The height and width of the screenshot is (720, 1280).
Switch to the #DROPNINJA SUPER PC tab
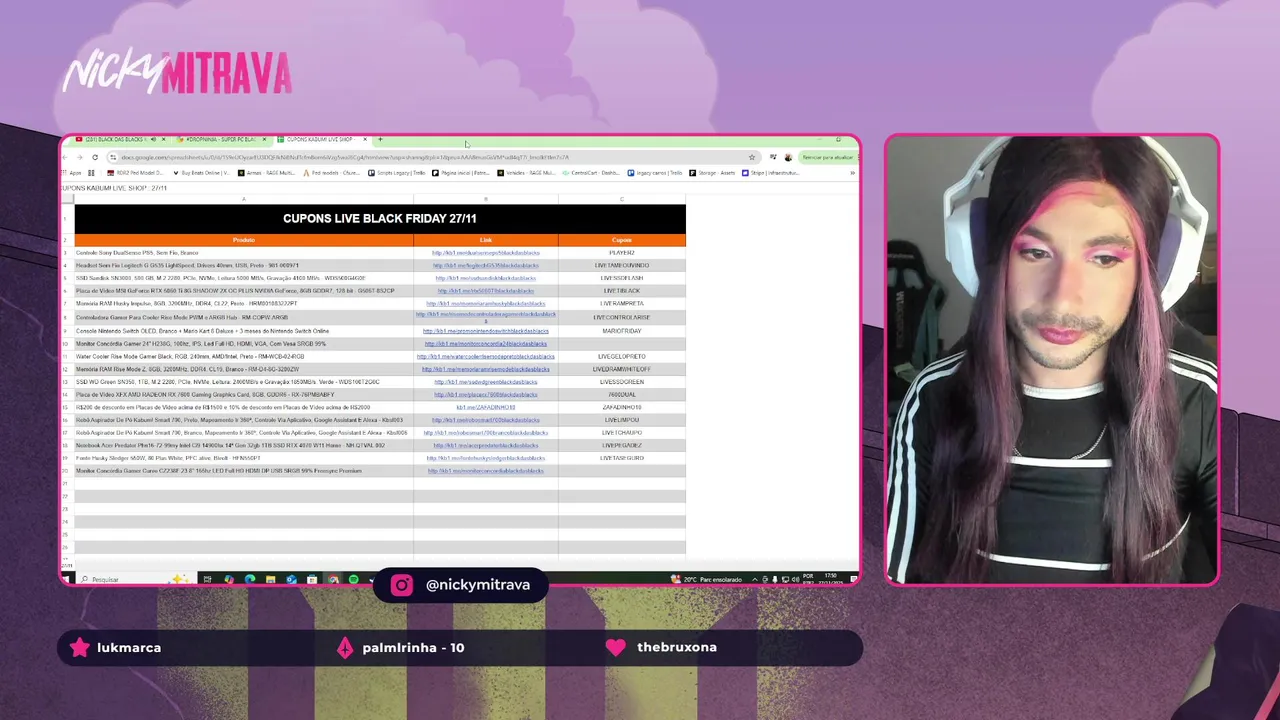point(220,139)
